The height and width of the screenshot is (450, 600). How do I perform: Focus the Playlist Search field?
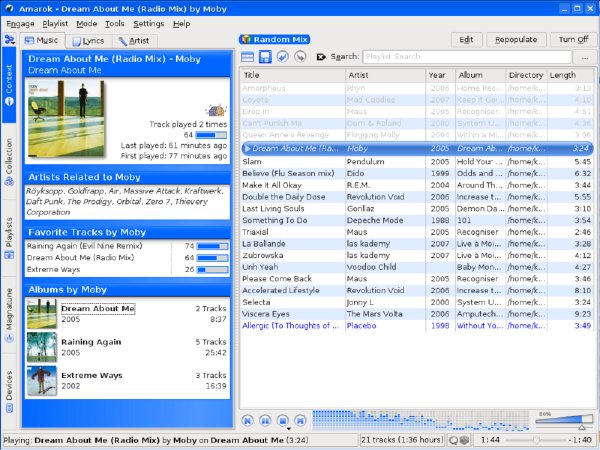[x=467, y=57]
